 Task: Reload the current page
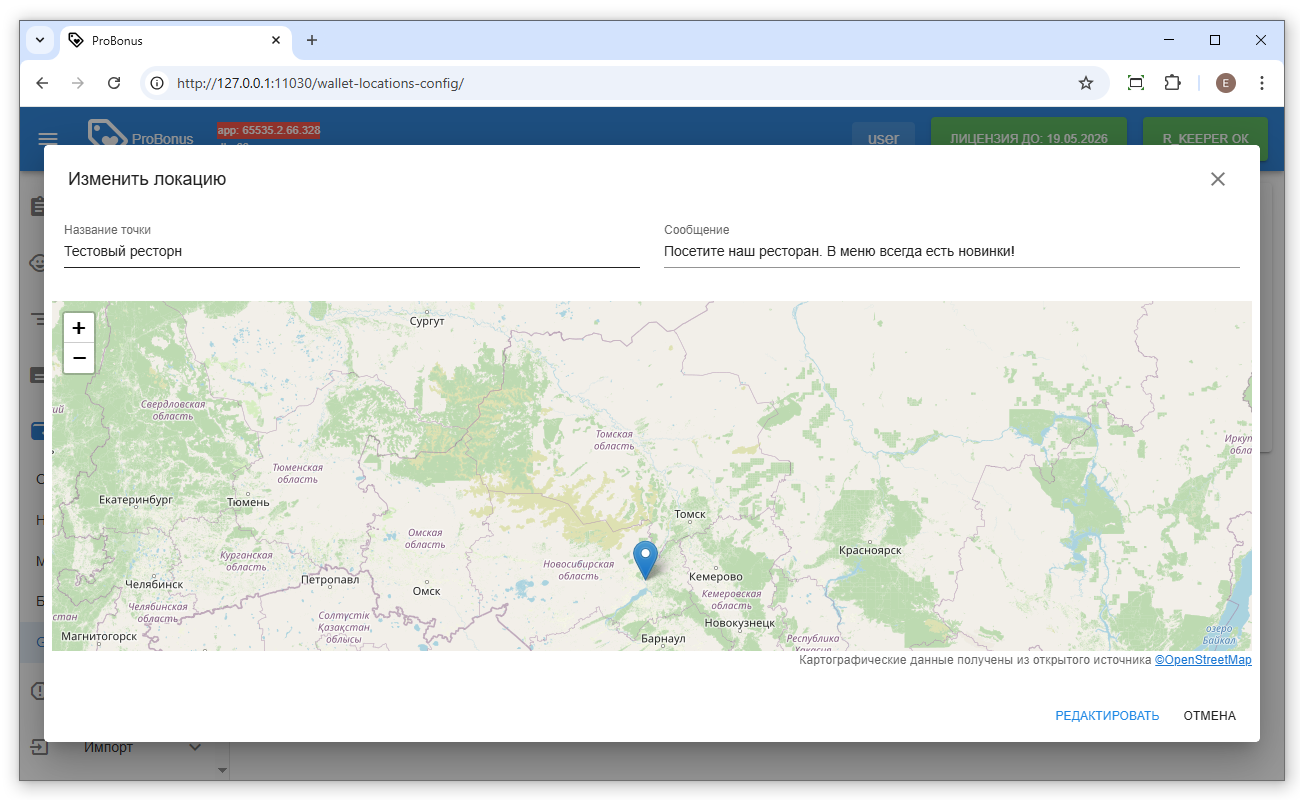pos(114,83)
